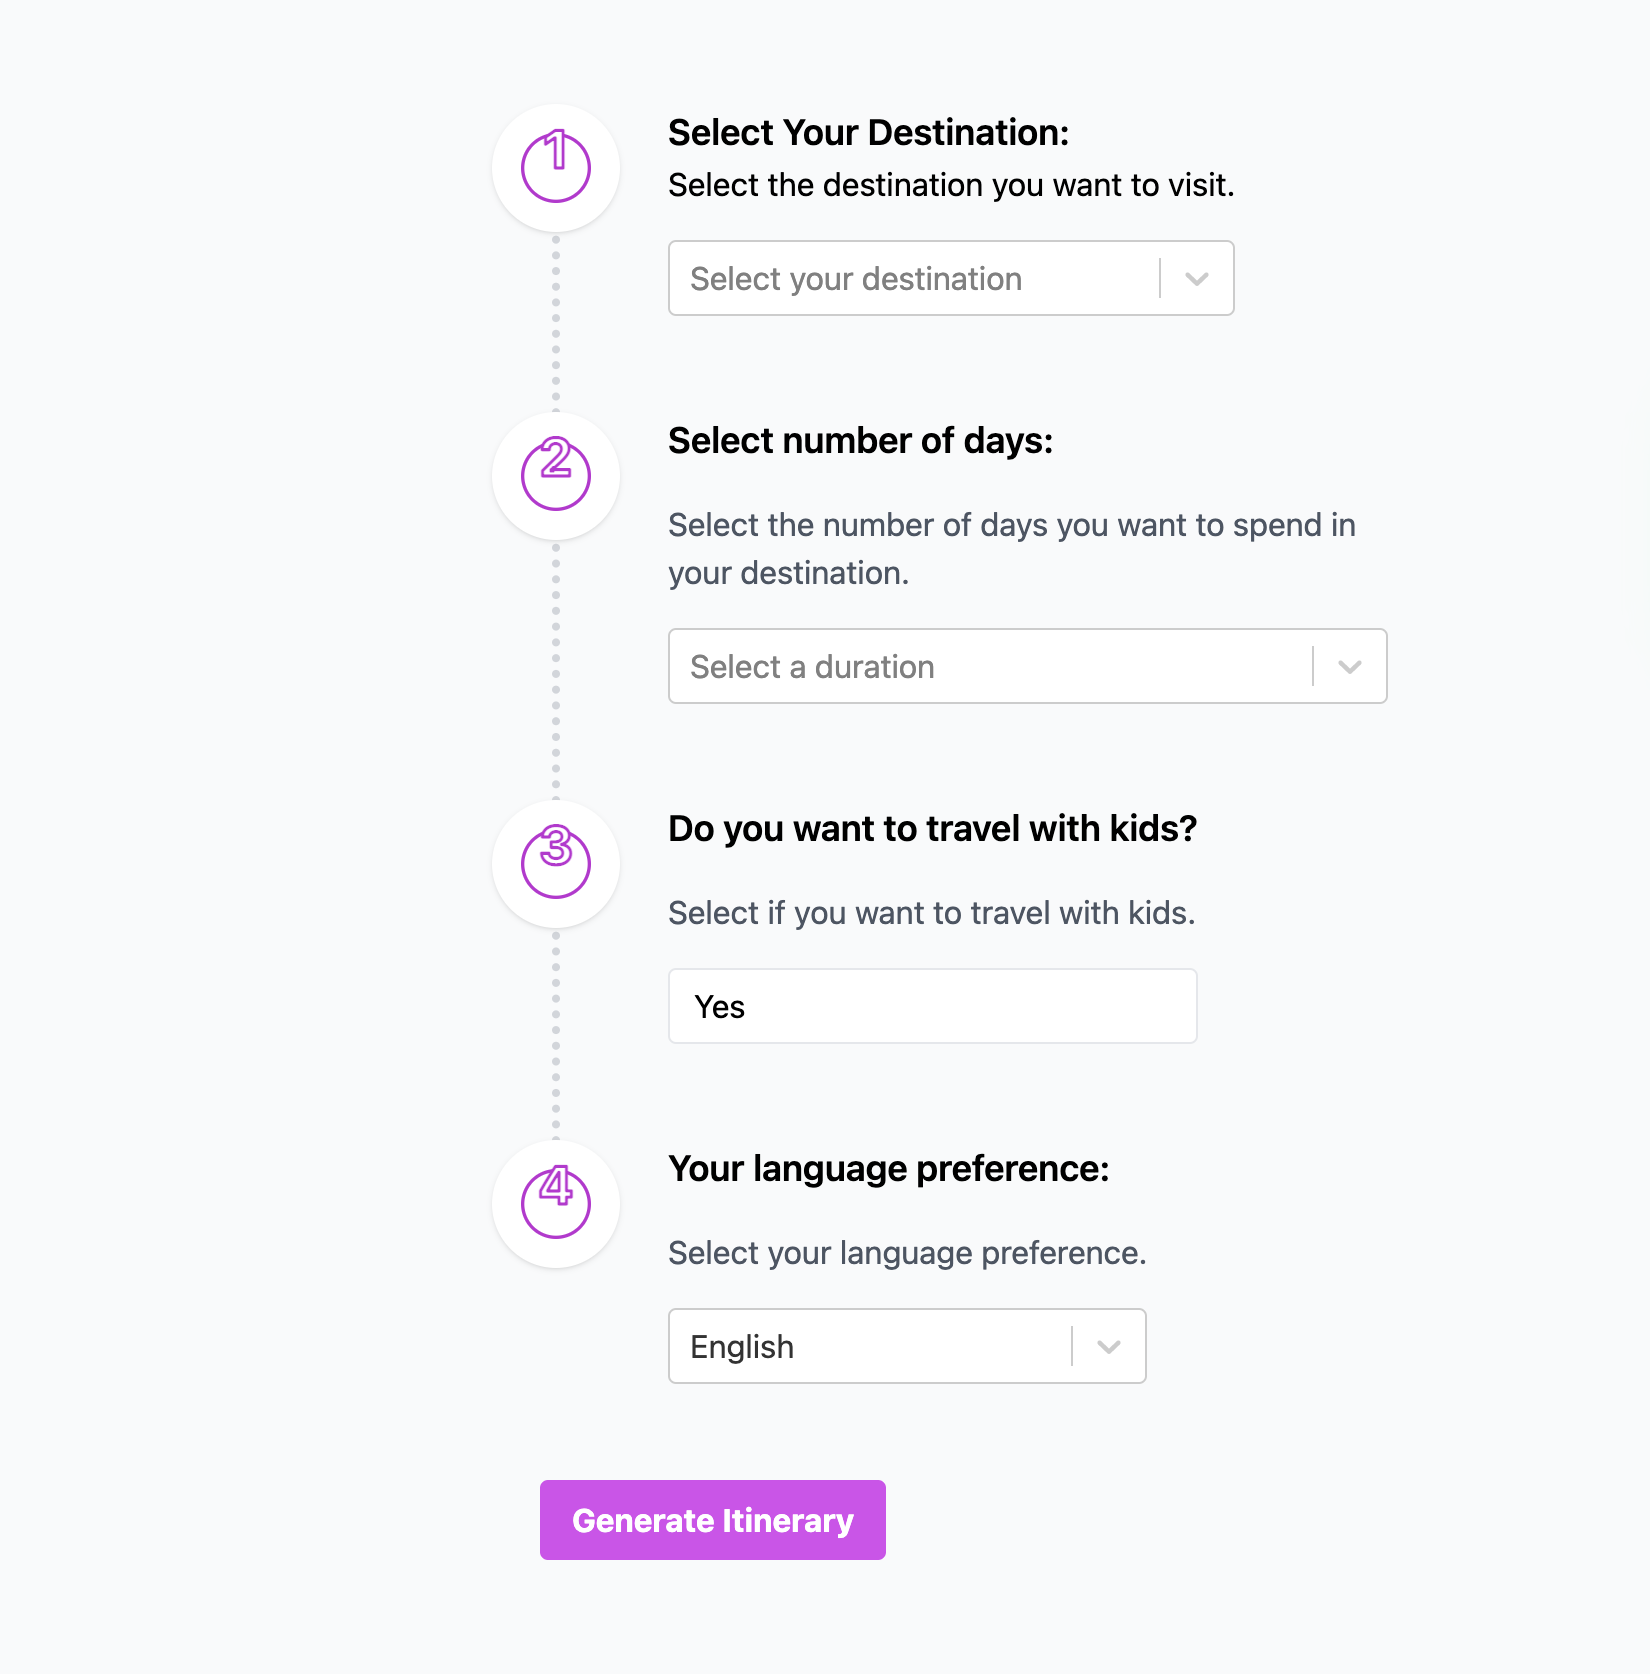Click 'Select the destination you want to visit' text

point(951,185)
